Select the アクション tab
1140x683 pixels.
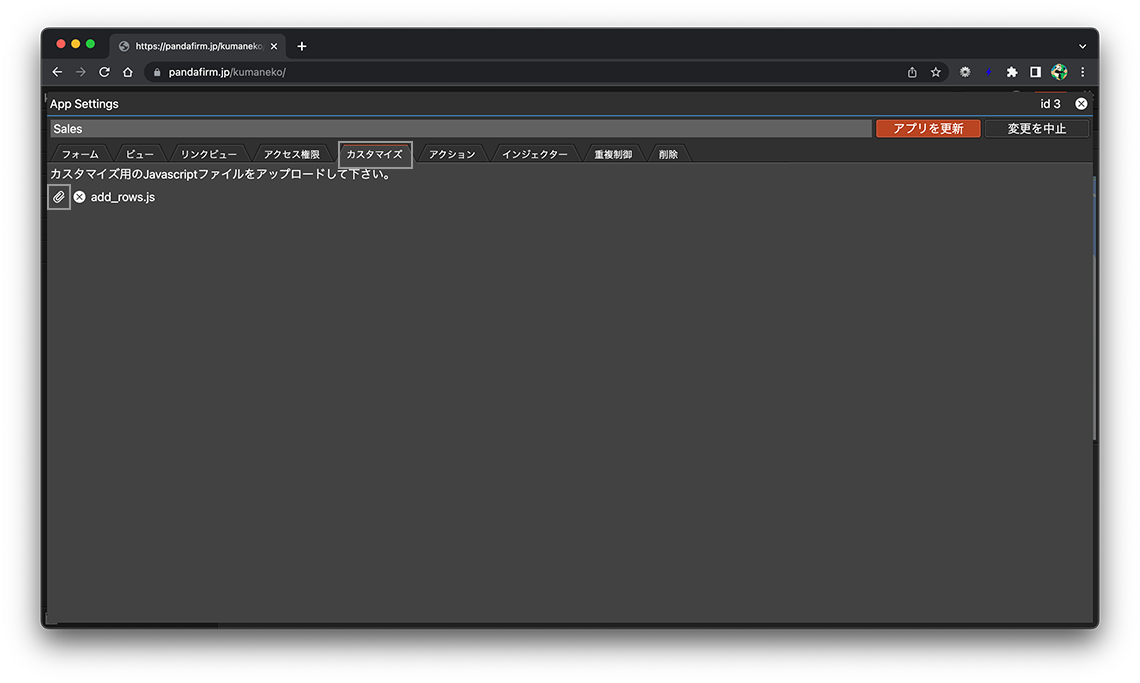coord(452,155)
